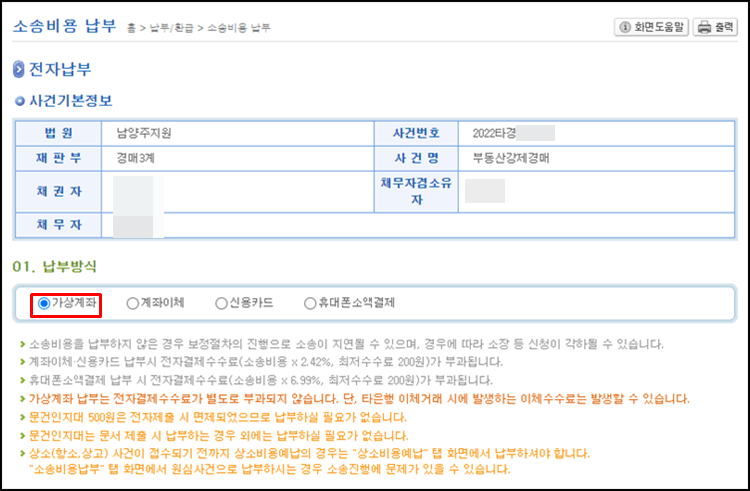Click the 출력 print button
Screen dimensions: 750x491
[x=715, y=27]
